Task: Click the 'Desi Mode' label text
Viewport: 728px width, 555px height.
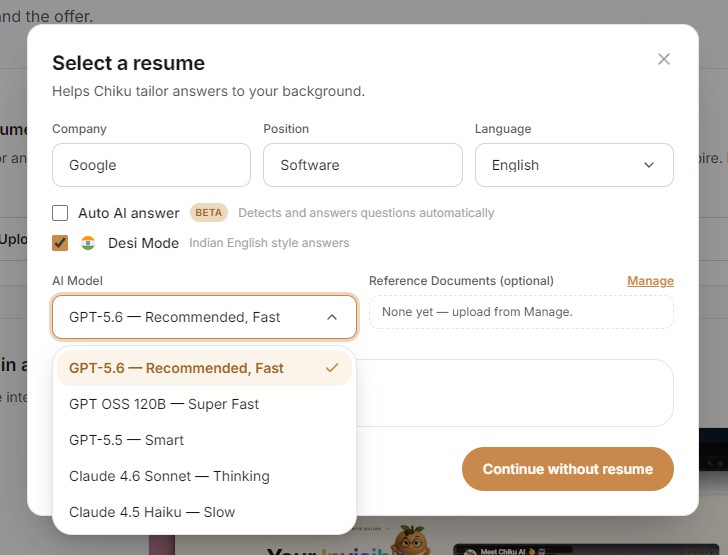Action: pos(143,243)
